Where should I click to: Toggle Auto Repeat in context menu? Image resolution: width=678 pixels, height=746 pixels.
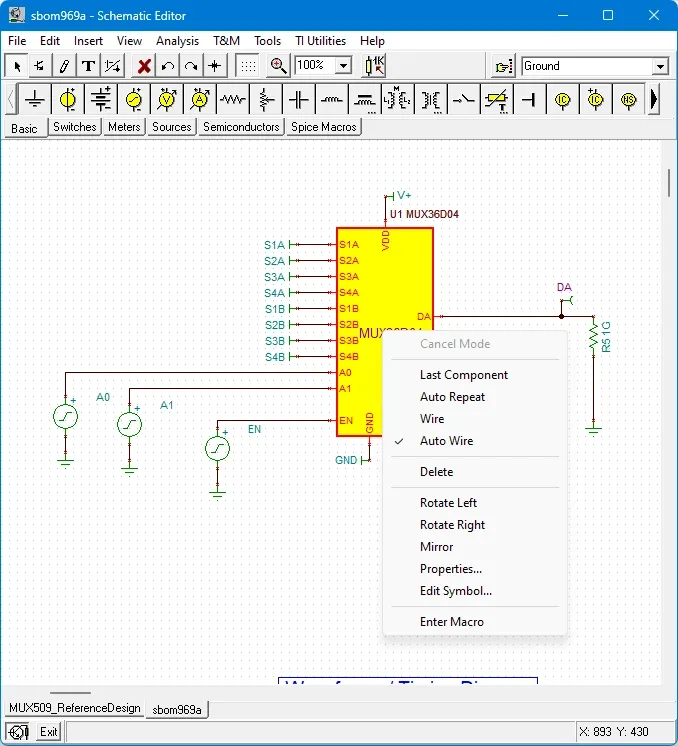pyautogui.click(x=474, y=397)
